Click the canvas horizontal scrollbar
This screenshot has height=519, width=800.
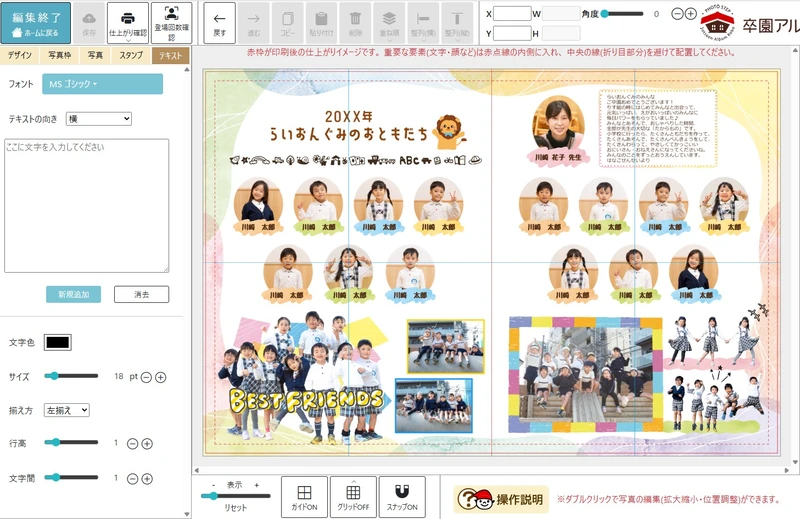[492, 471]
